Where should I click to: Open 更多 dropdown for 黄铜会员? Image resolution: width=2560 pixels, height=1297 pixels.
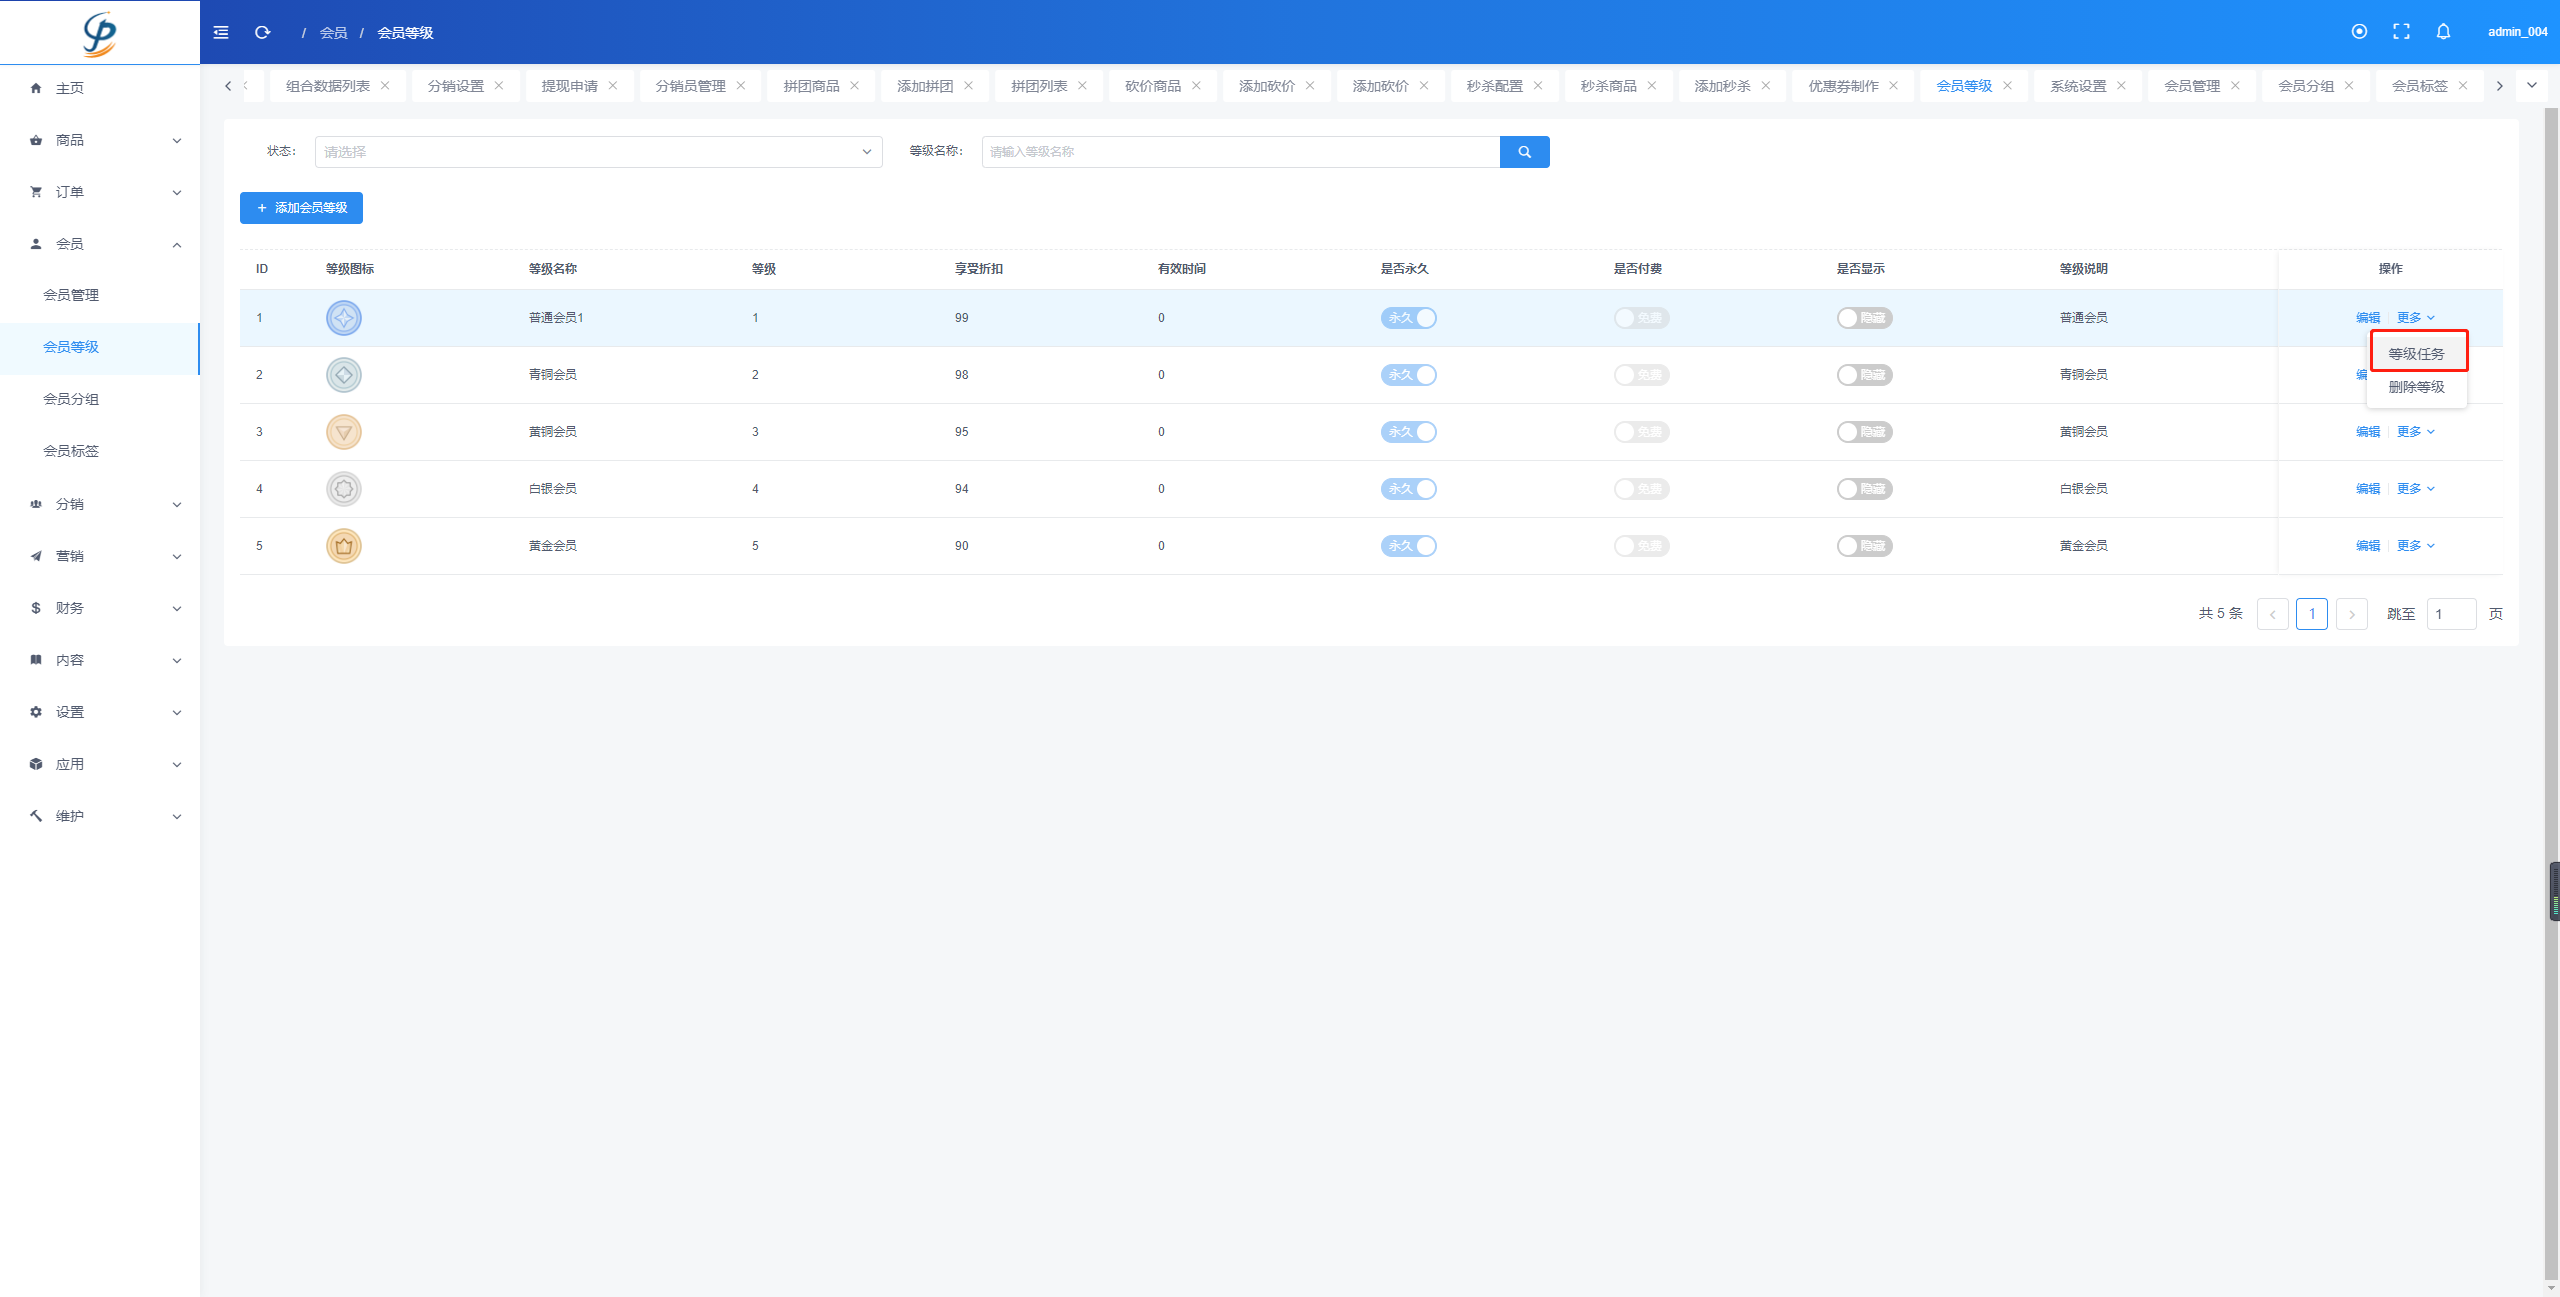pyautogui.click(x=2415, y=432)
